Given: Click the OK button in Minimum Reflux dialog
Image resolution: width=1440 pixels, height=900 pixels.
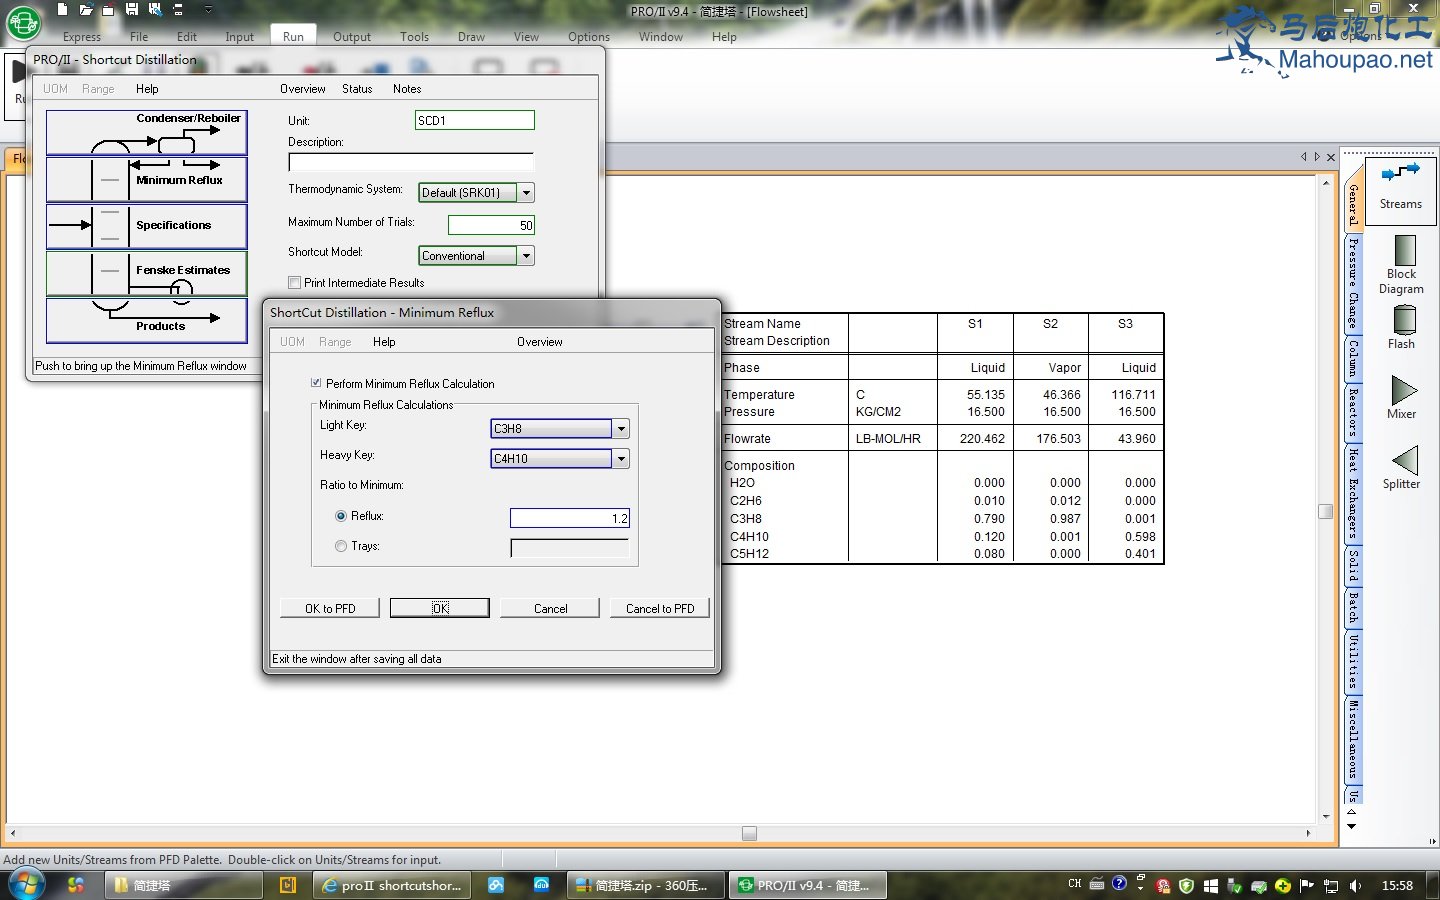Looking at the screenshot, I should (440, 608).
